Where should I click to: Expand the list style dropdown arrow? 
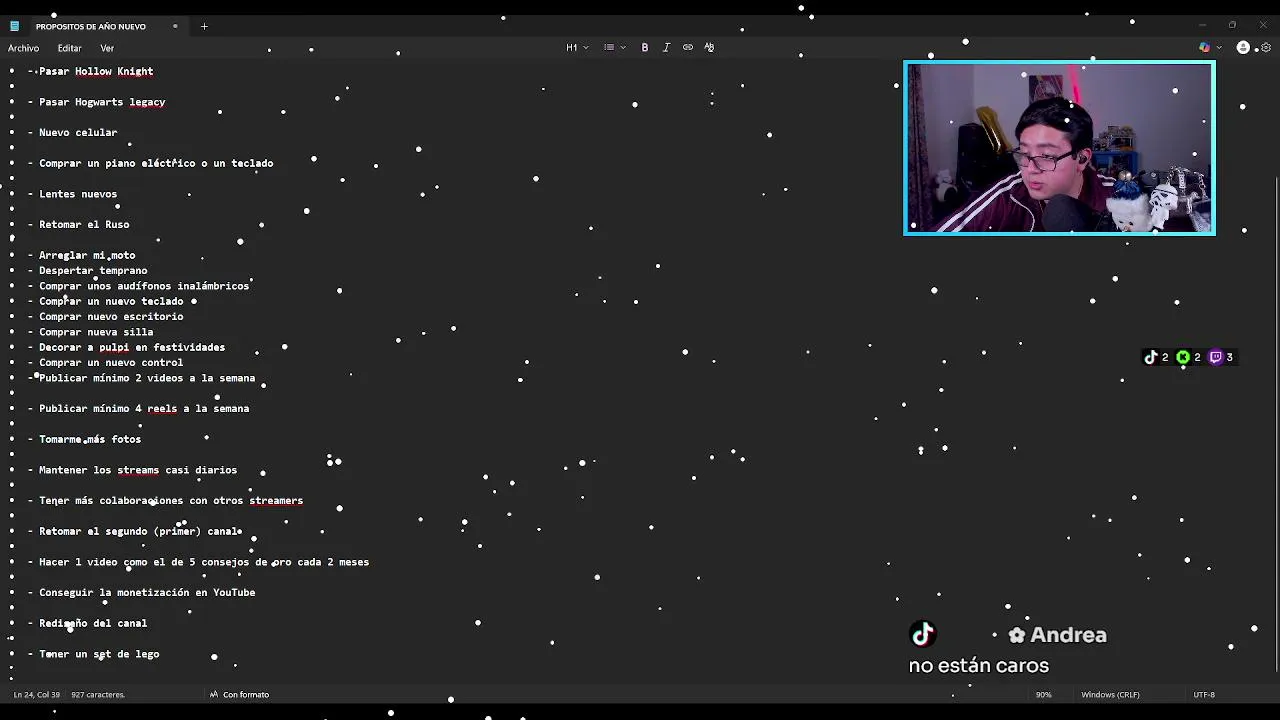pos(623,47)
